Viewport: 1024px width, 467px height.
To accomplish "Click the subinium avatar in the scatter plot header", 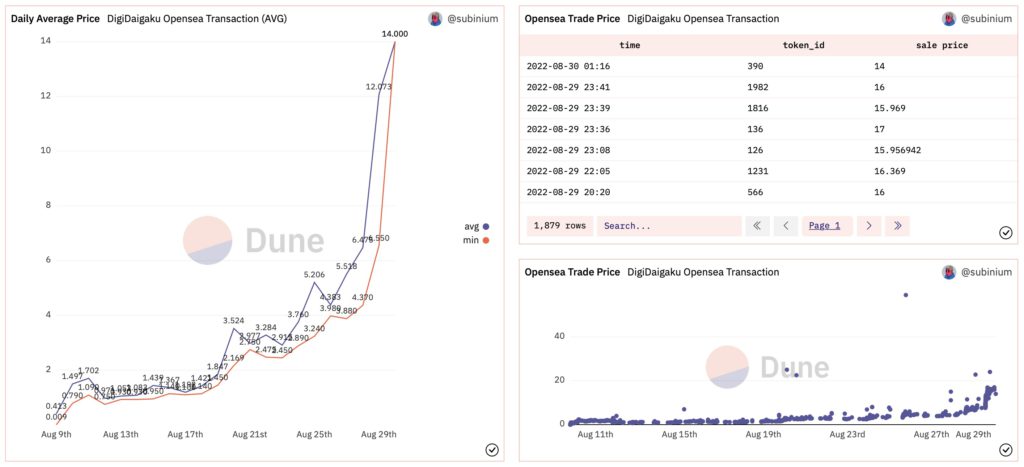I will (949, 272).
